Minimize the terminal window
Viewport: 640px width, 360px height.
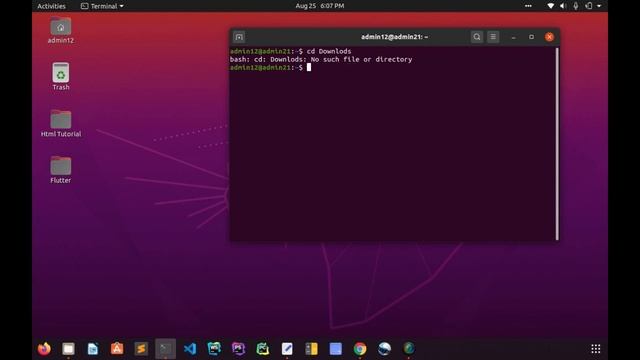[x=513, y=37]
